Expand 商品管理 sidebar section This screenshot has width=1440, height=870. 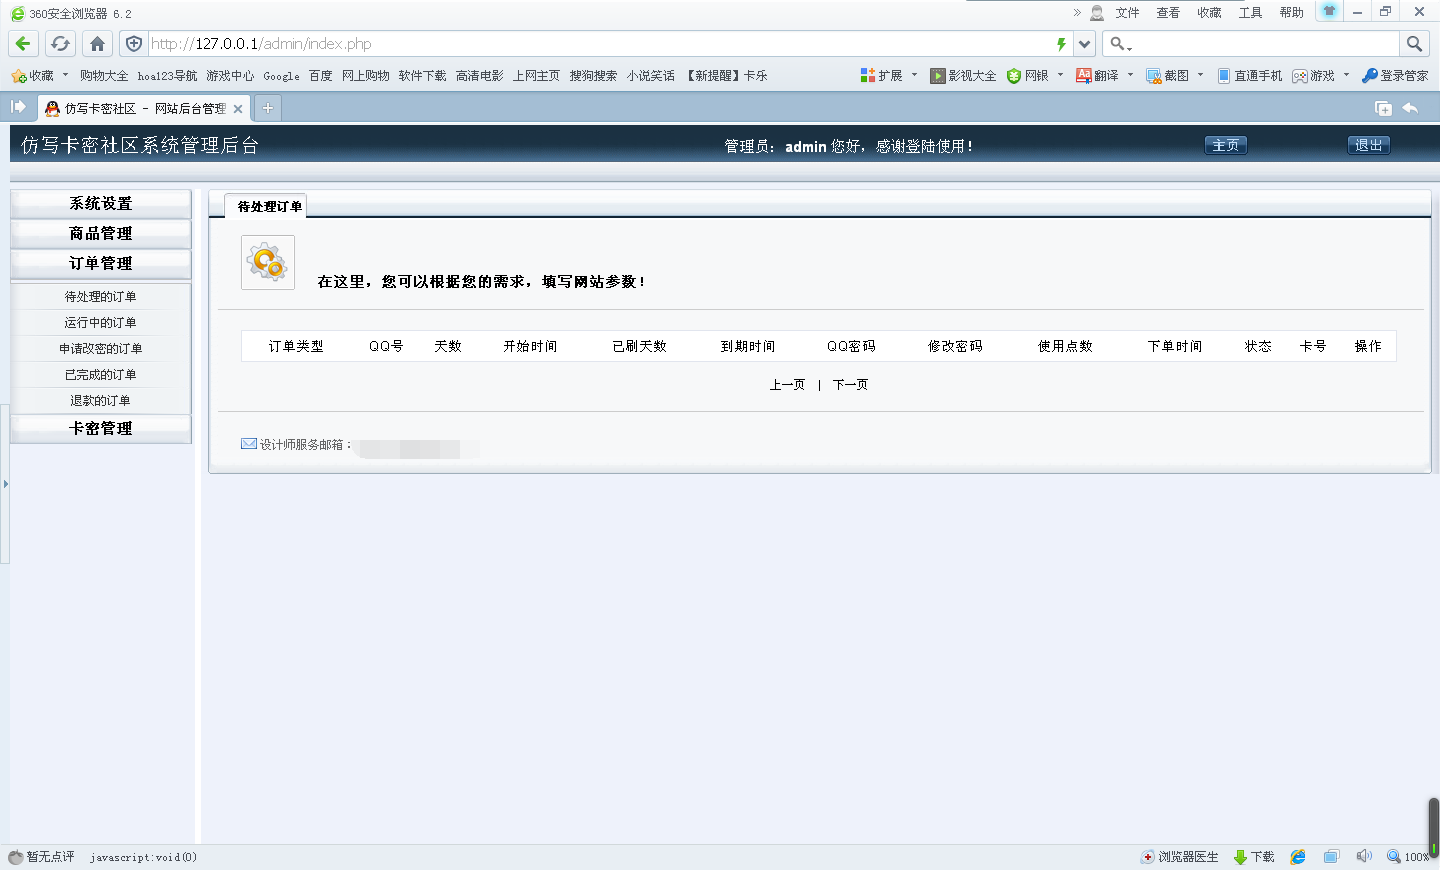point(100,234)
